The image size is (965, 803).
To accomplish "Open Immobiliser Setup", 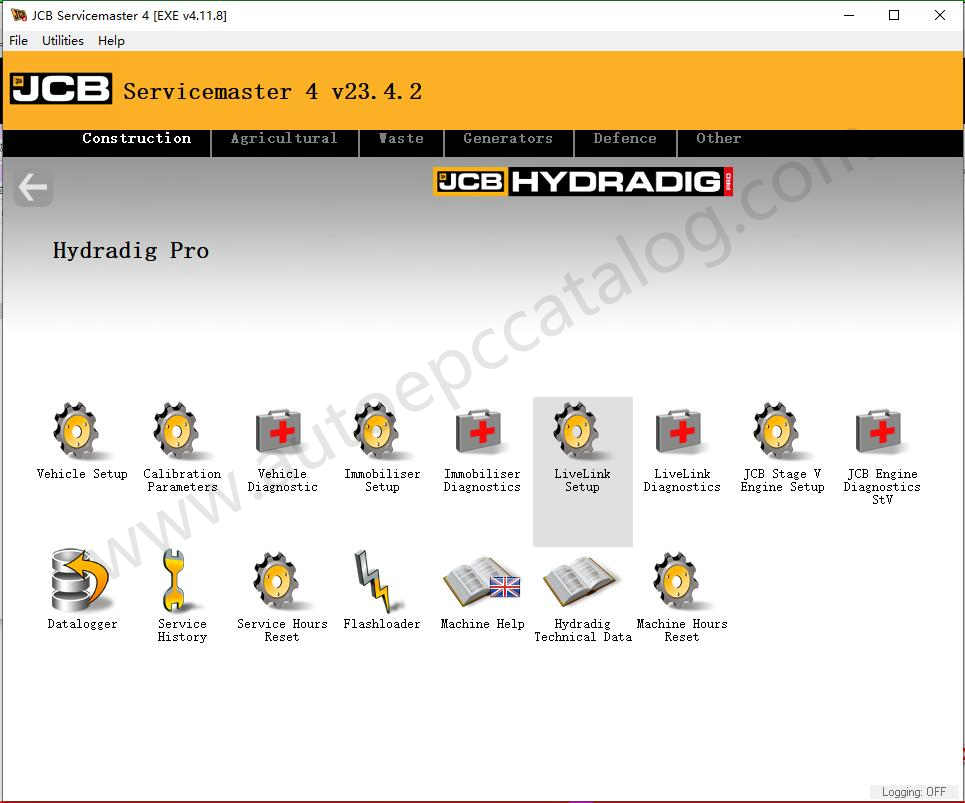I will 381,433.
